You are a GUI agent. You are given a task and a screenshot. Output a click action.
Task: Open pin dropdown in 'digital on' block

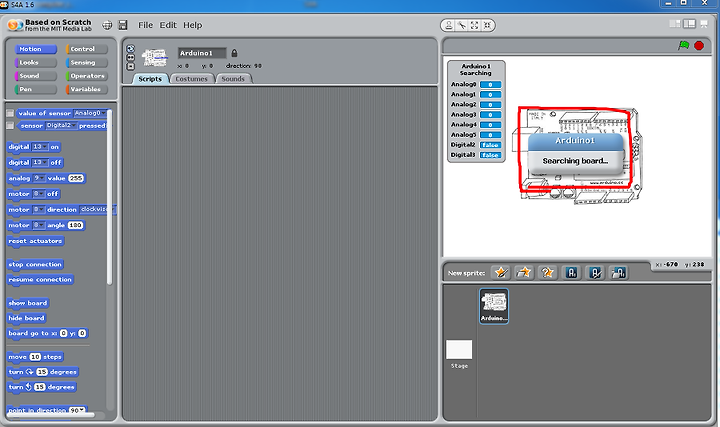(x=39, y=147)
